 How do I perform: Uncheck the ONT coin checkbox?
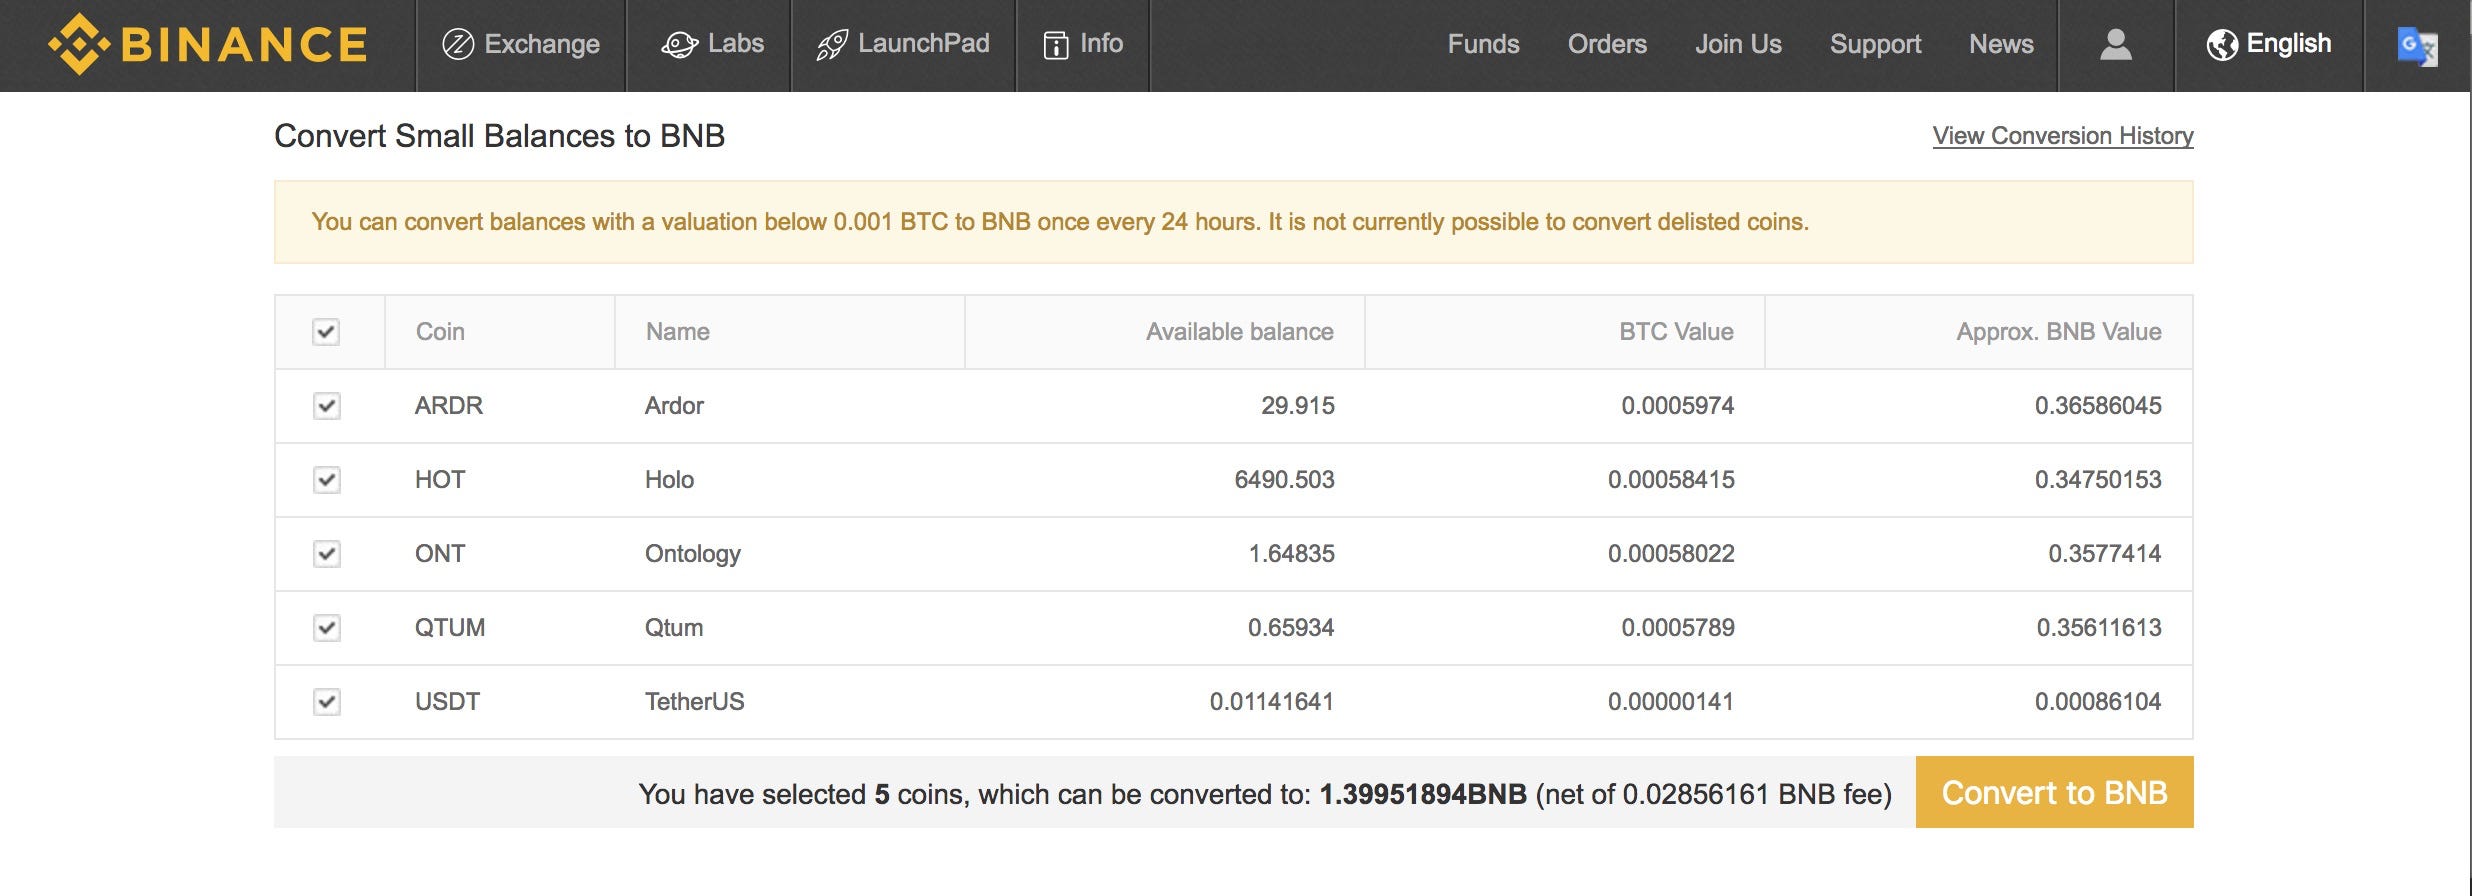(x=326, y=554)
